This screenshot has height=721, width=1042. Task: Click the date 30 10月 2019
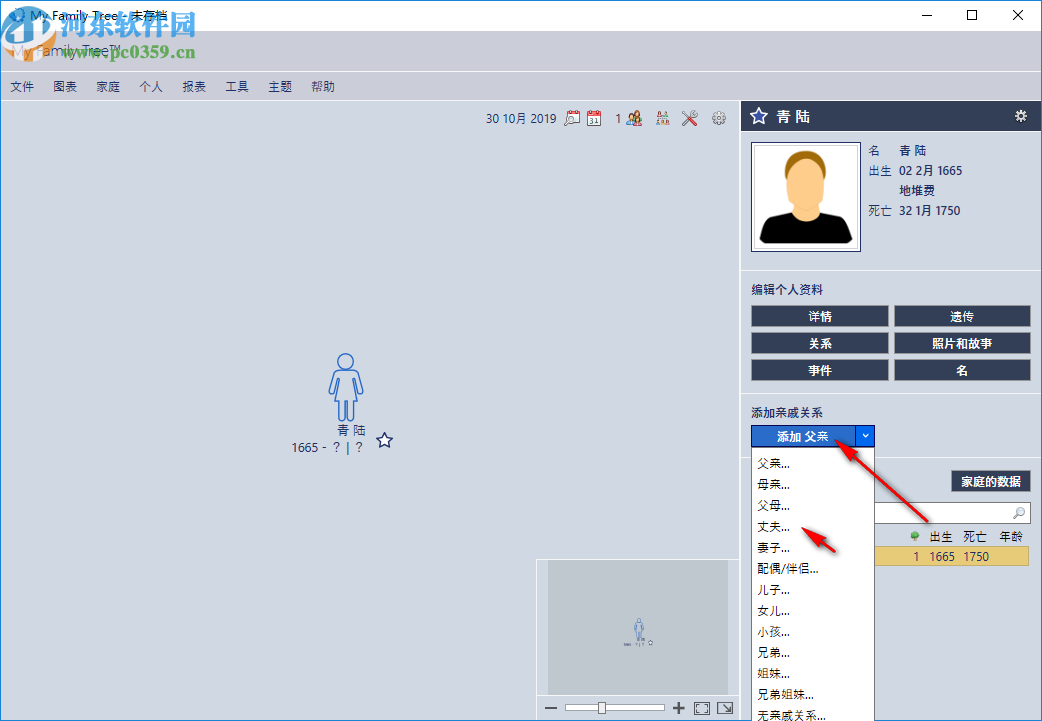tap(521, 118)
